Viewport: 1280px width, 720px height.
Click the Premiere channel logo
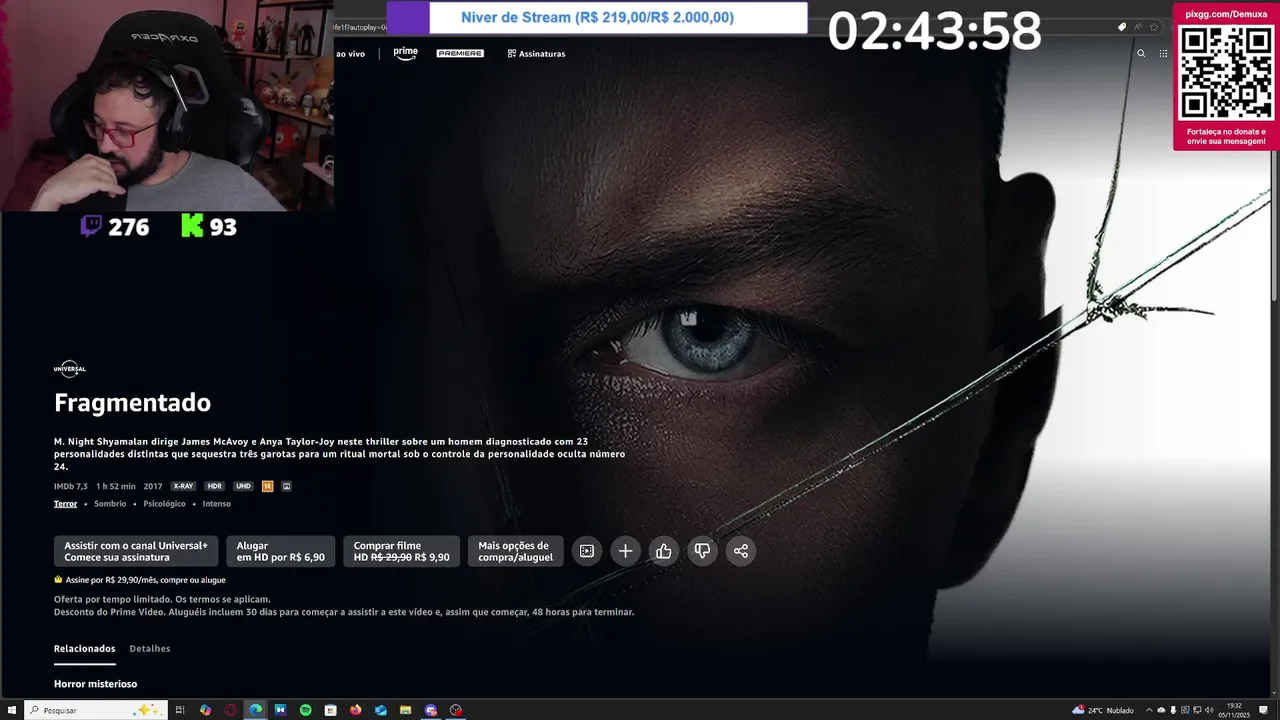tap(460, 53)
